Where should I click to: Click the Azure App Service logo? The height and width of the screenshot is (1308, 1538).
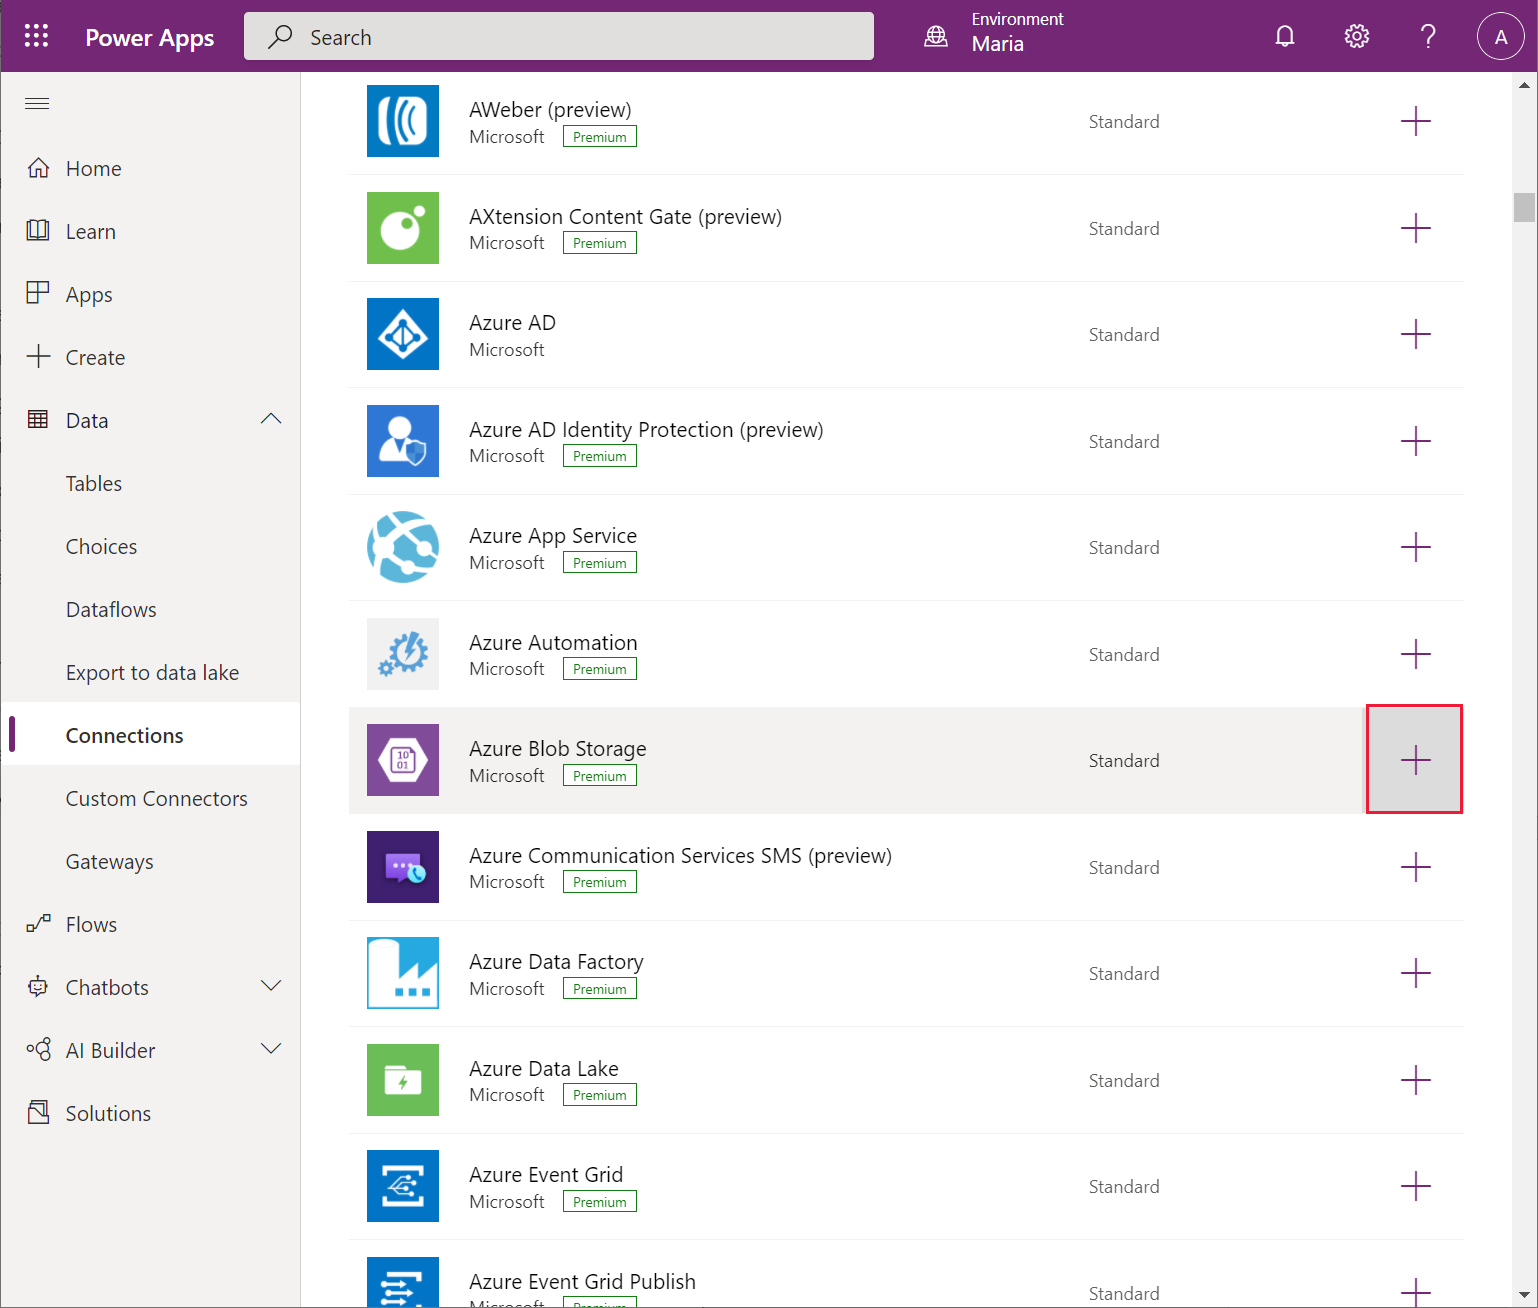point(403,547)
